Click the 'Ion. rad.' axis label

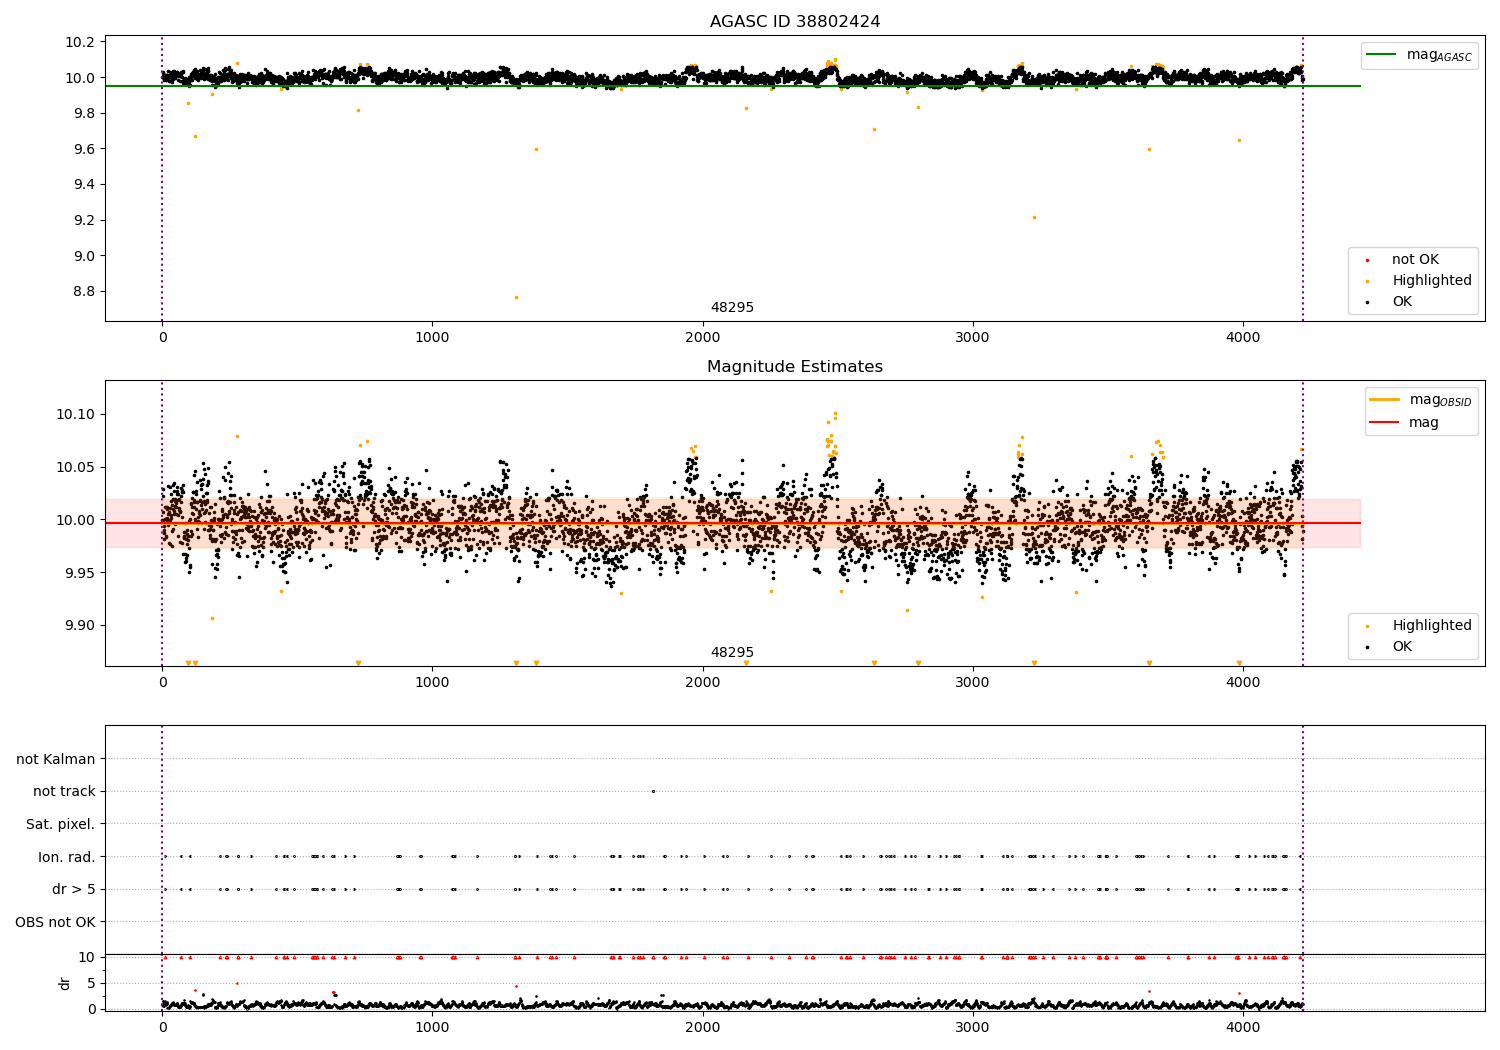pyautogui.click(x=67, y=857)
